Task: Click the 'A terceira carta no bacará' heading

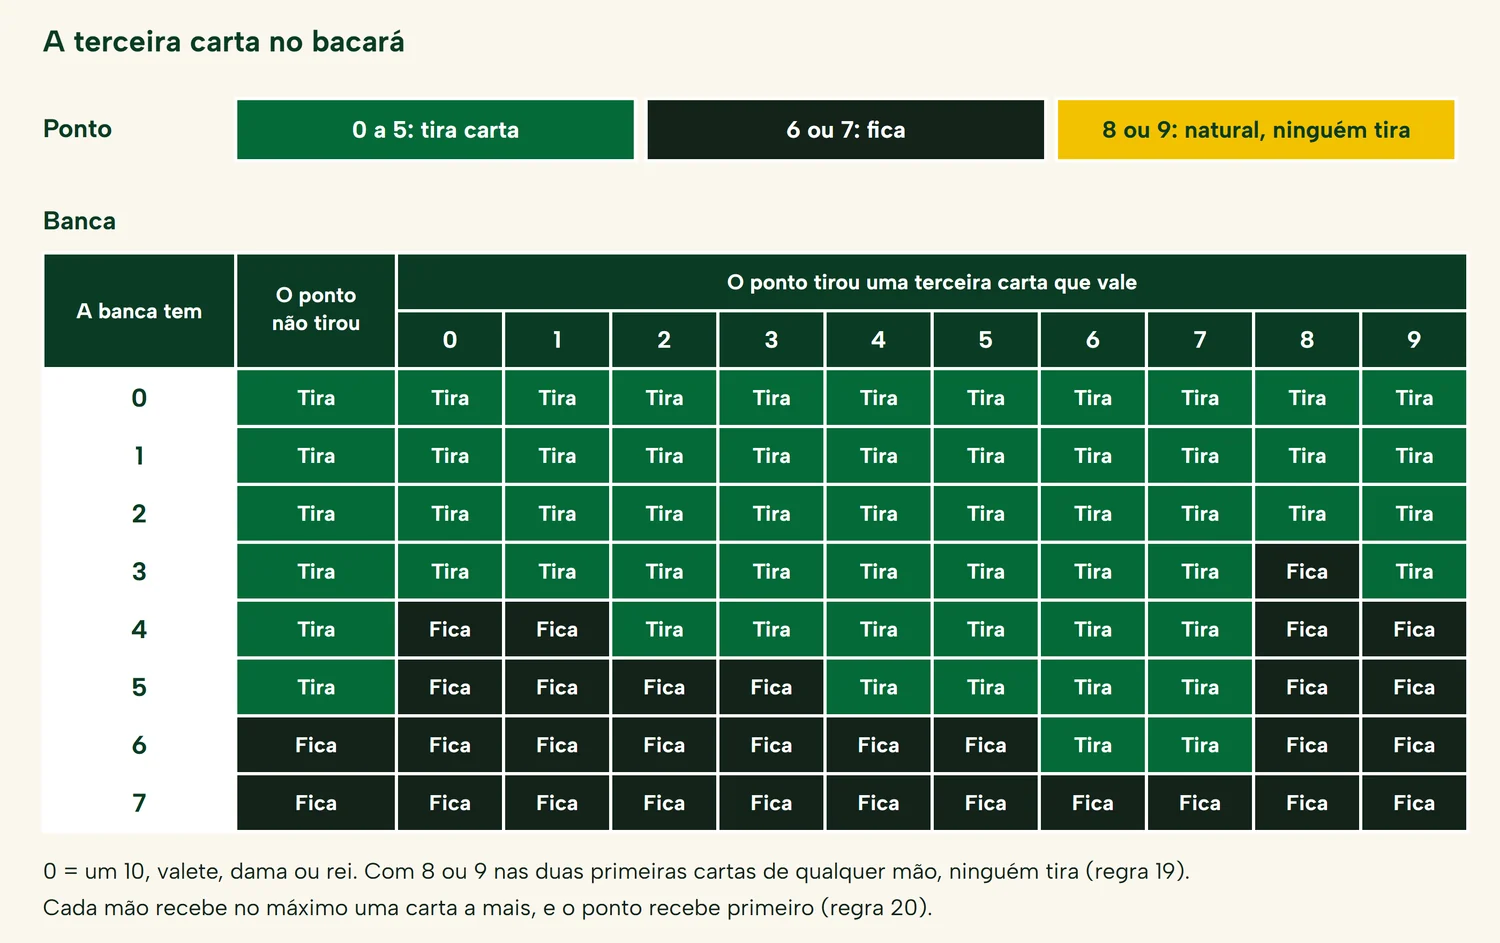Action: [224, 42]
